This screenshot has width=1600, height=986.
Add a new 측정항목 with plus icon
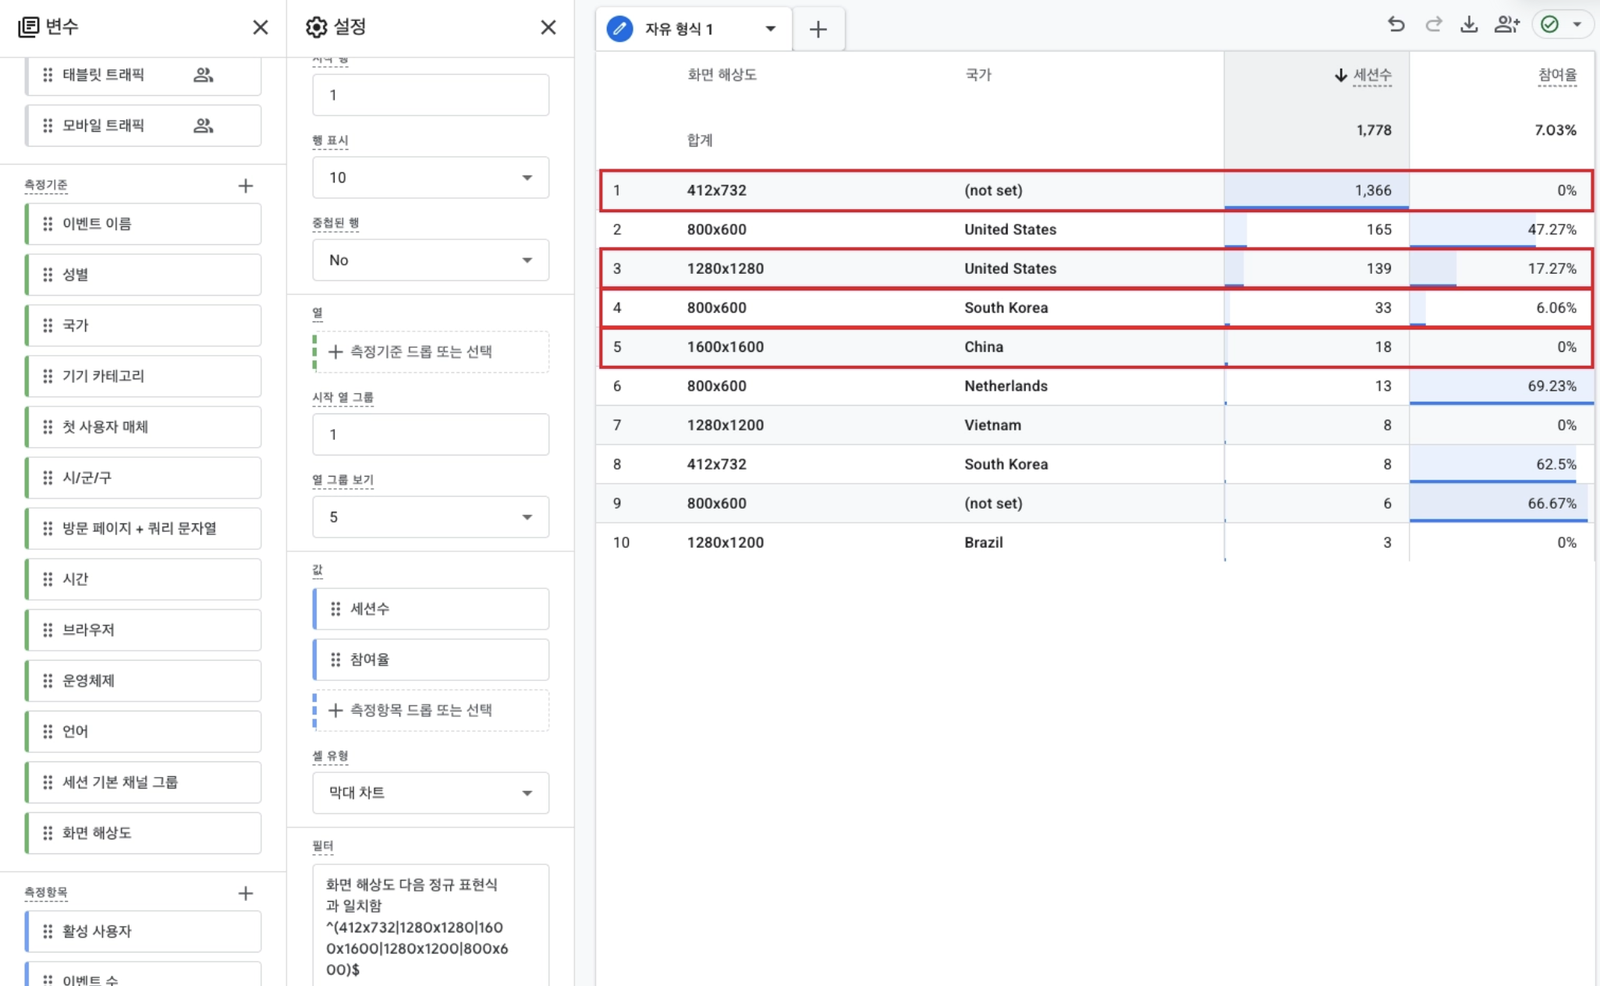pos(246,893)
